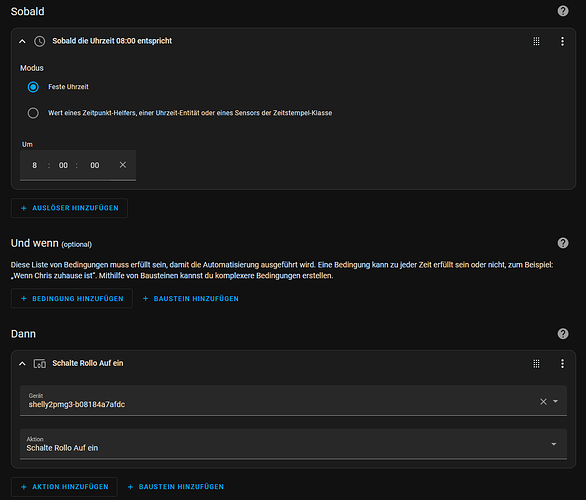Viewport: 586px width, 500px height.
Task: Open the Rollo action's three-dot menu
Action: click(x=562, y=364)
